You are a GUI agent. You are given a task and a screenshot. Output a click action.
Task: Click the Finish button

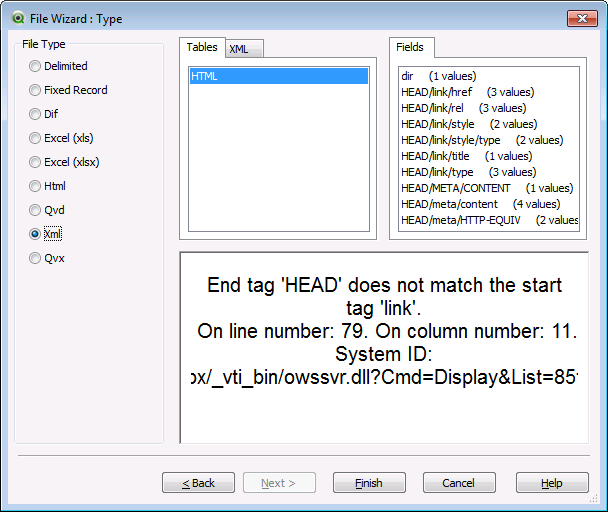coord(369,483)
